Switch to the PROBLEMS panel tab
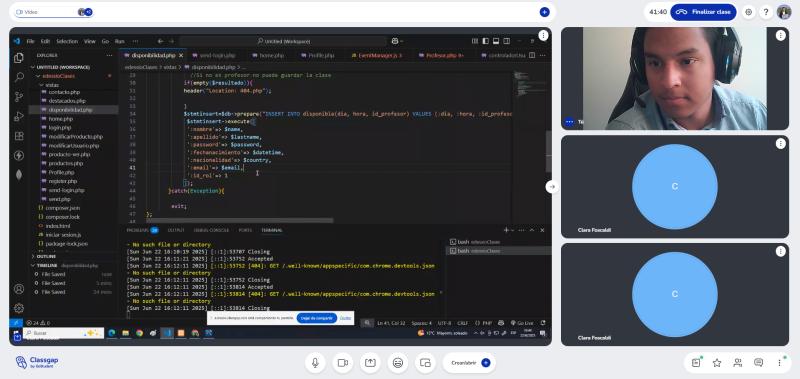800x379 pixels. 142,230
